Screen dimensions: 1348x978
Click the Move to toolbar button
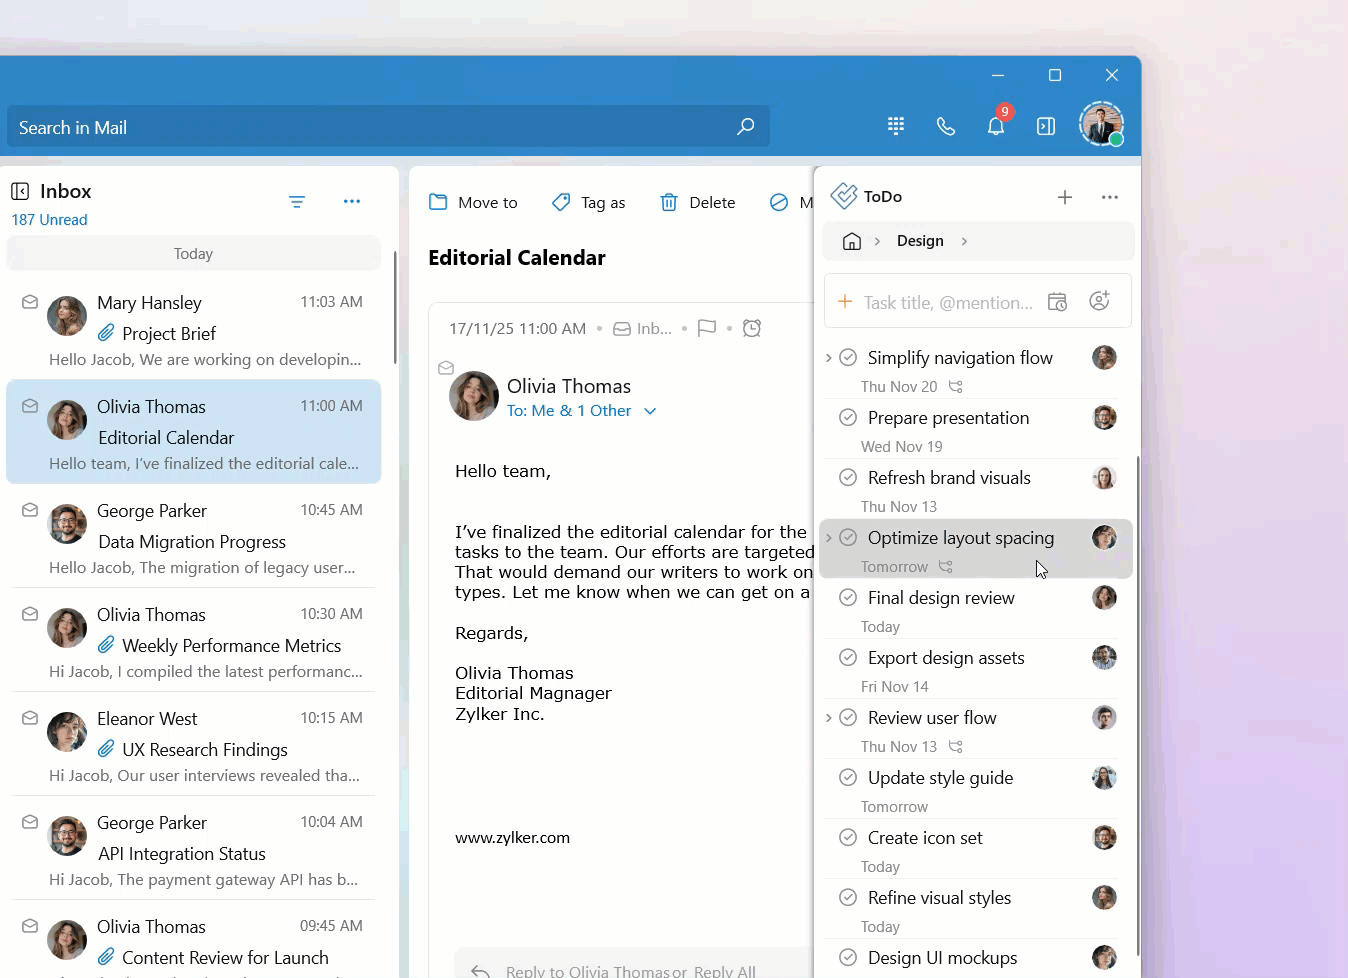click(x=473, y=202)
